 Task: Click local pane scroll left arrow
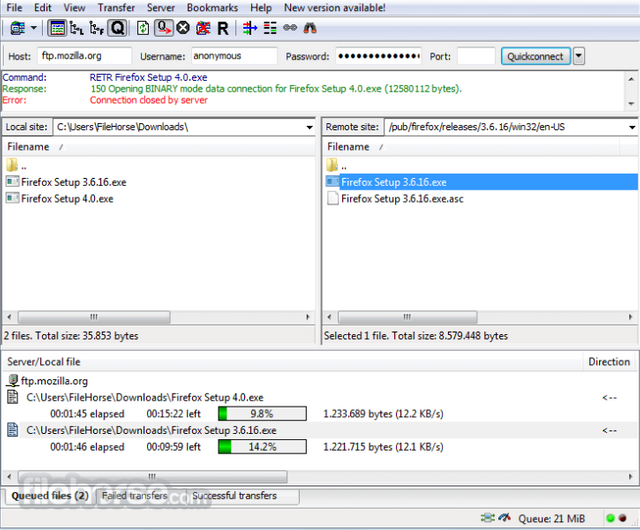click(9, 317)
